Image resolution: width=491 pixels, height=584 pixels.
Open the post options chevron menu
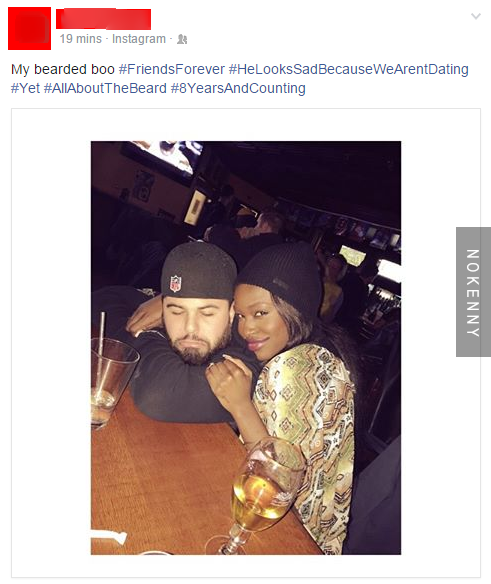pos(476,16)
